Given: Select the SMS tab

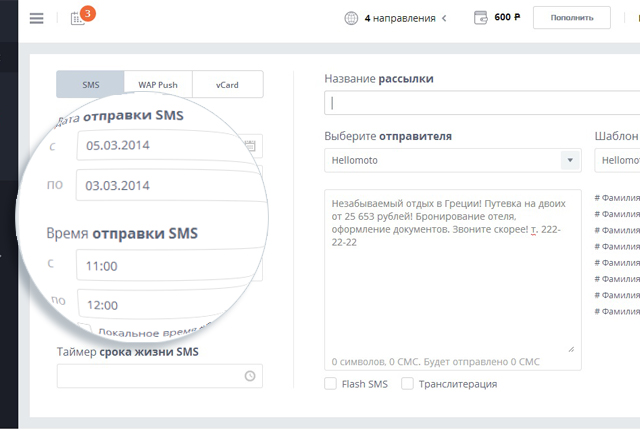Looking at the screenshot, I should [90, 84].
